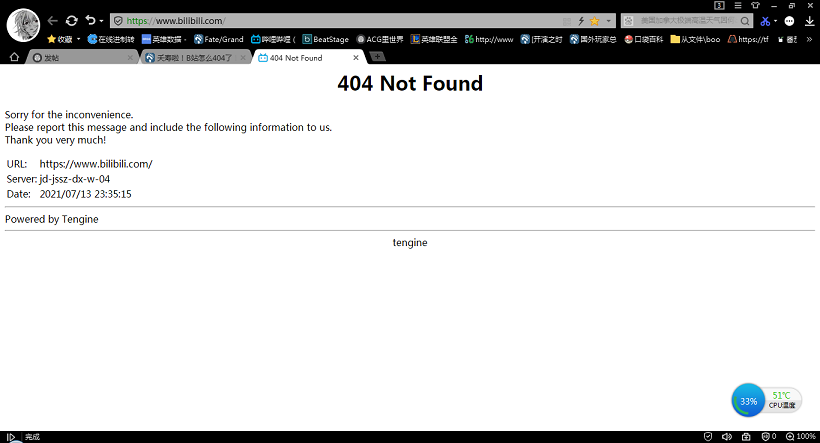The width and height of the screenshot is (820, 443).
Task: Open the 英雄数据 bookmark
Action: (162, 39)
